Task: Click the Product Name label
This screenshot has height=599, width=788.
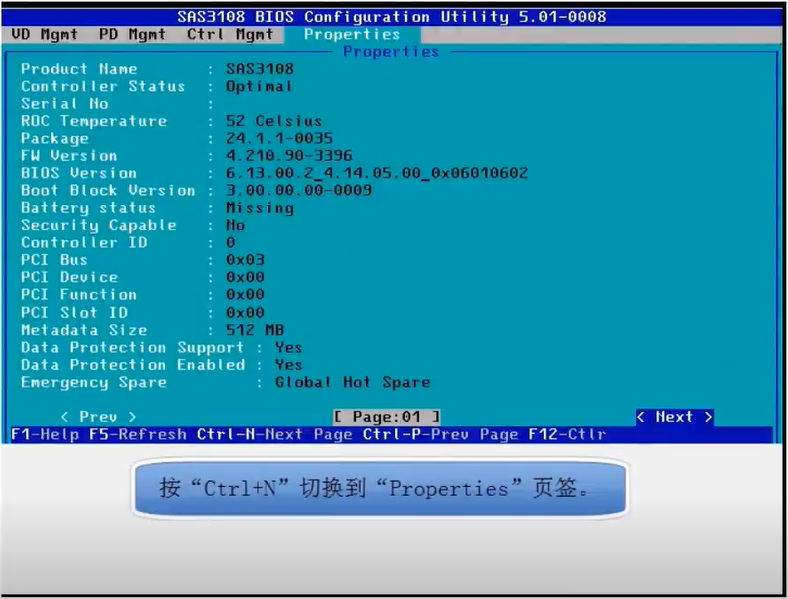Action: click(79, 69)
